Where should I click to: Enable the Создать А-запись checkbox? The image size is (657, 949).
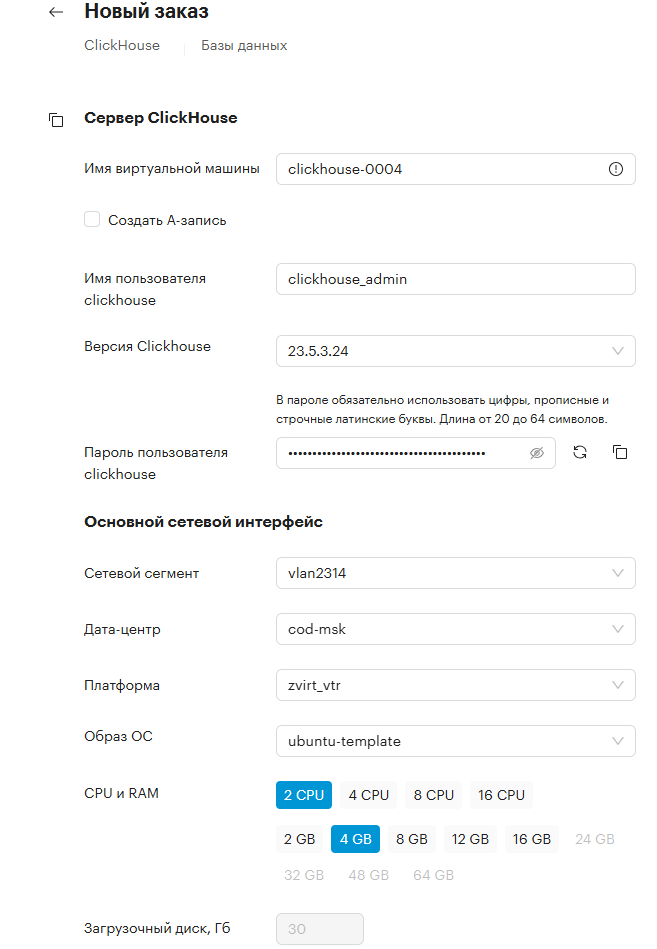[x=92, y=219]
